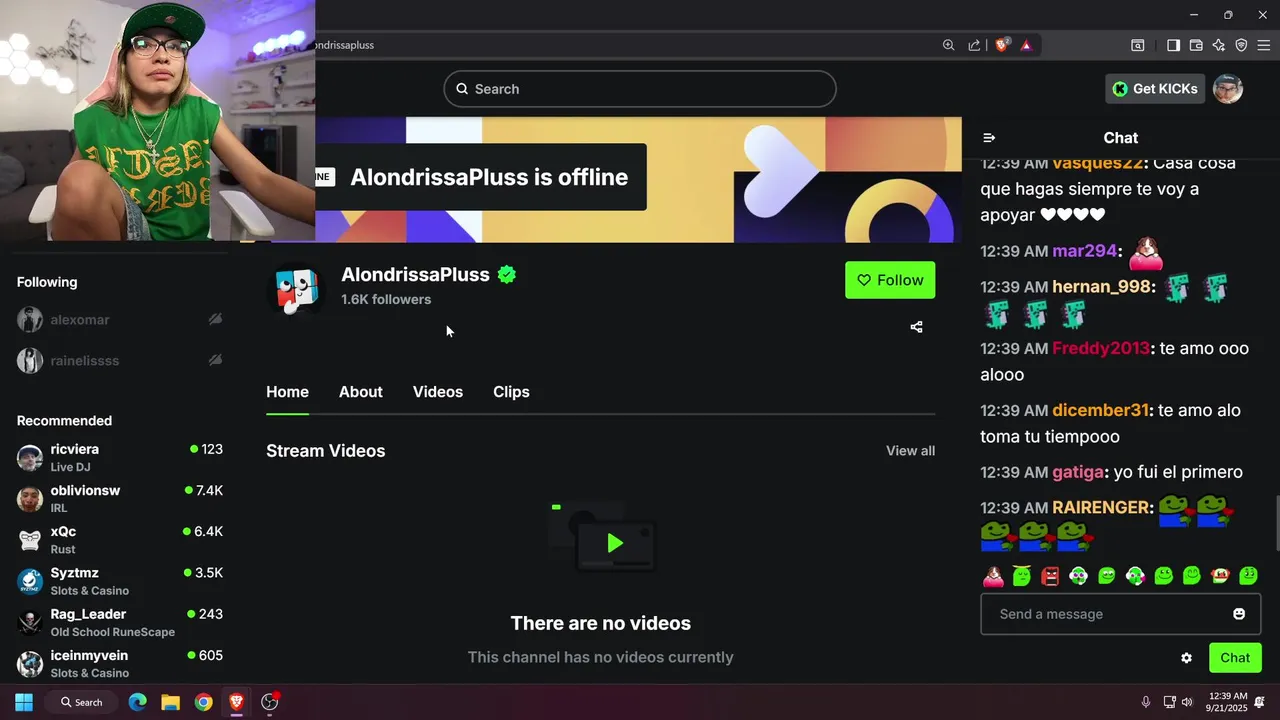1280x720 pixels.
Task: Click username hernan_998 in chat
Action: click(x=1101, y=287)
